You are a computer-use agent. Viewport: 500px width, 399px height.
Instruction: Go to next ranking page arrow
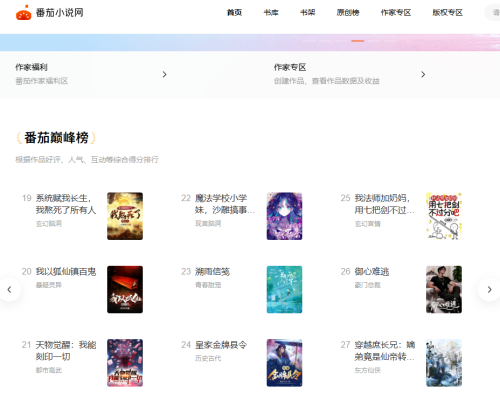(x=489, y=289)
